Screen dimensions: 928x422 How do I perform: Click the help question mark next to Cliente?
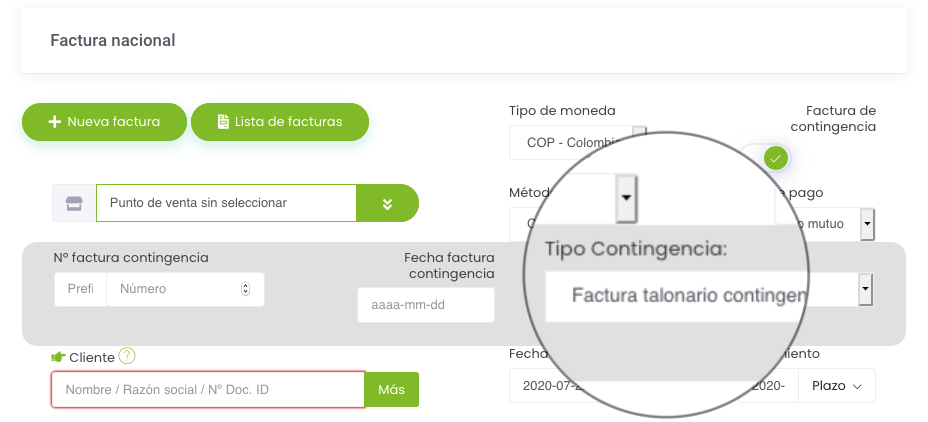127,356
